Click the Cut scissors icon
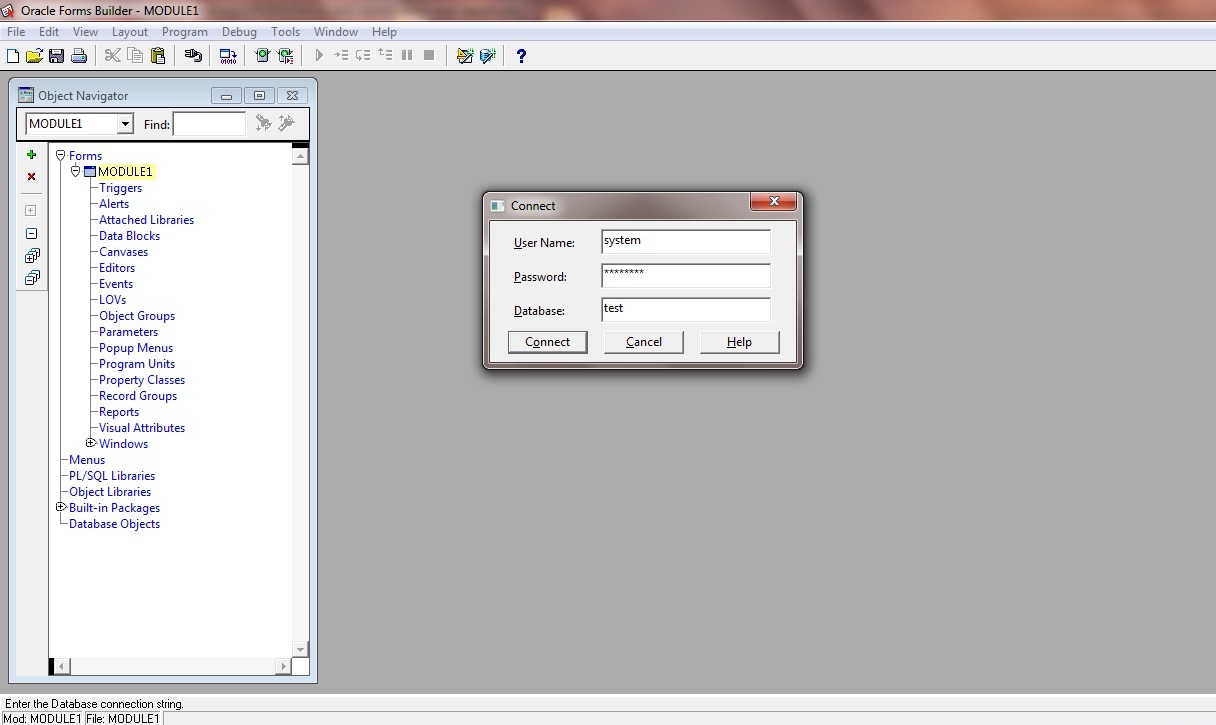This screenshot has width=1216, height=725. 112,56
